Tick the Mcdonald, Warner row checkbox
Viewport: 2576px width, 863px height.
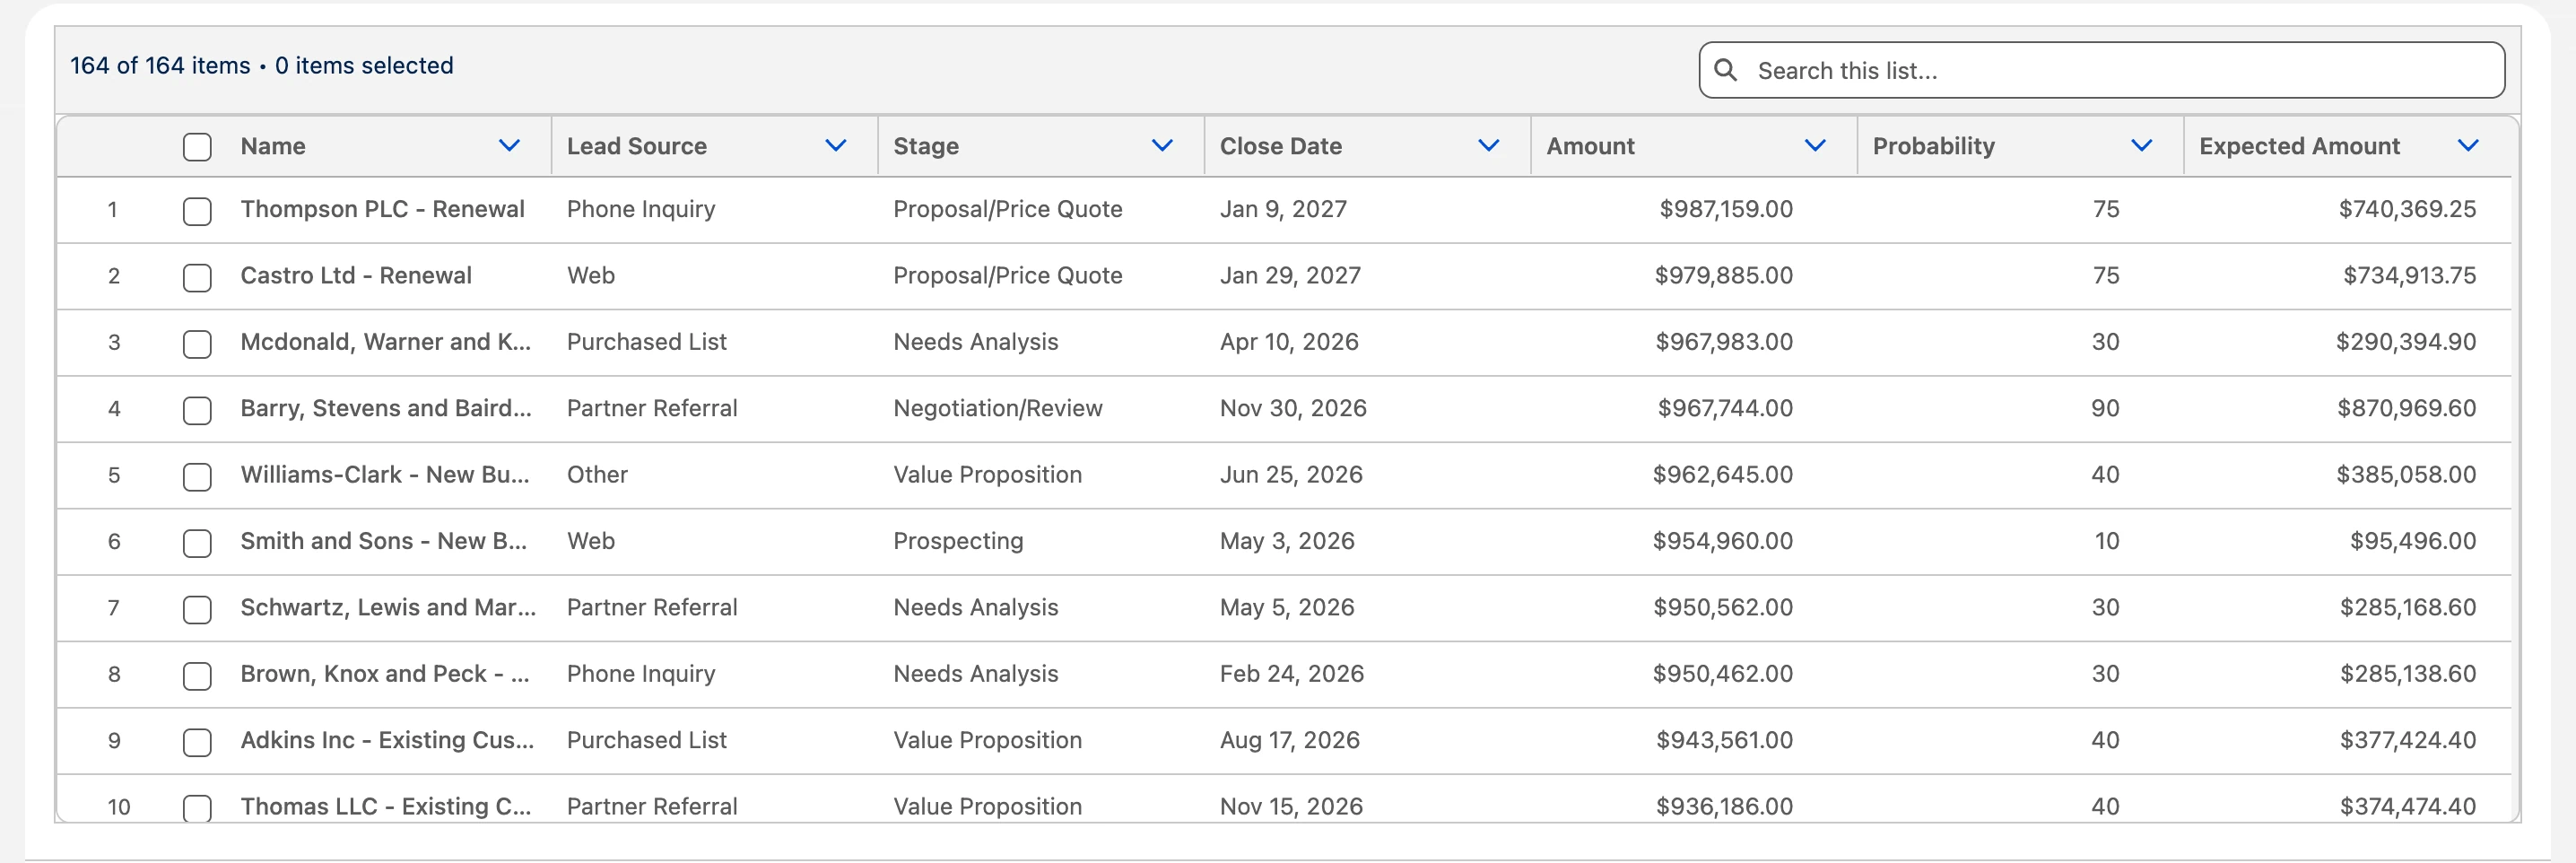click(x=197, y=344)
